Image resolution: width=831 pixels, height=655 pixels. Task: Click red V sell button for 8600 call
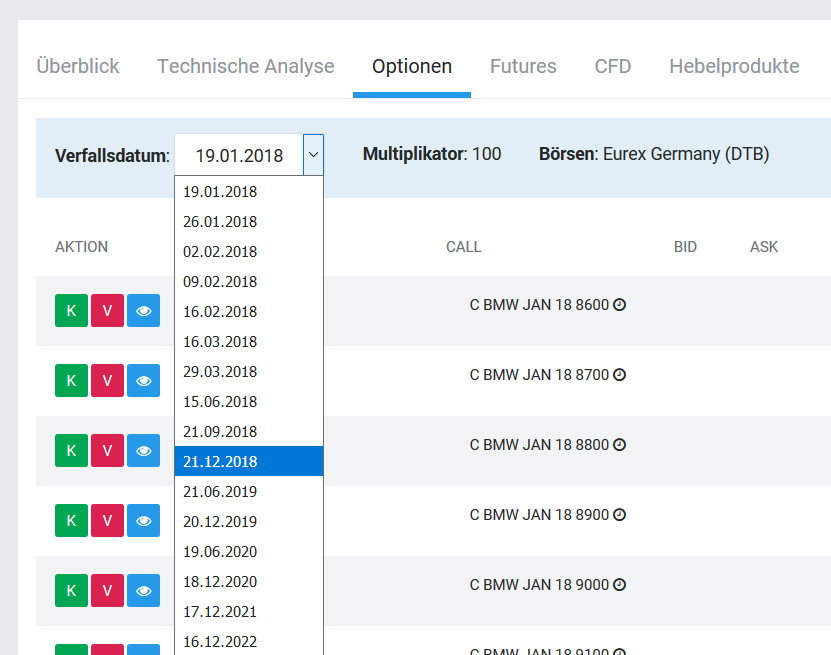tap(108, 311)
